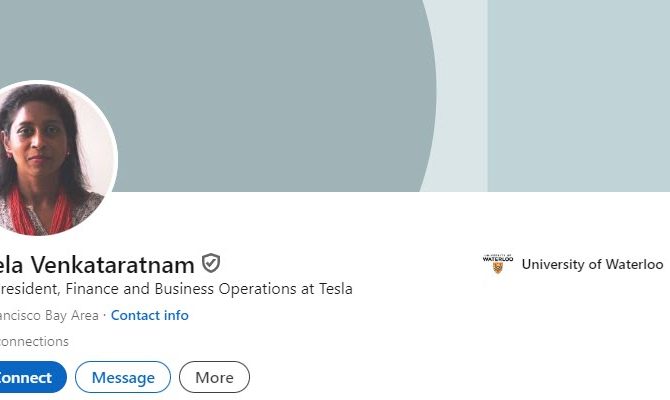The image size is (670, 400).
Task: Click the pale strip in the cover image
Action: (x=463, y=100)
